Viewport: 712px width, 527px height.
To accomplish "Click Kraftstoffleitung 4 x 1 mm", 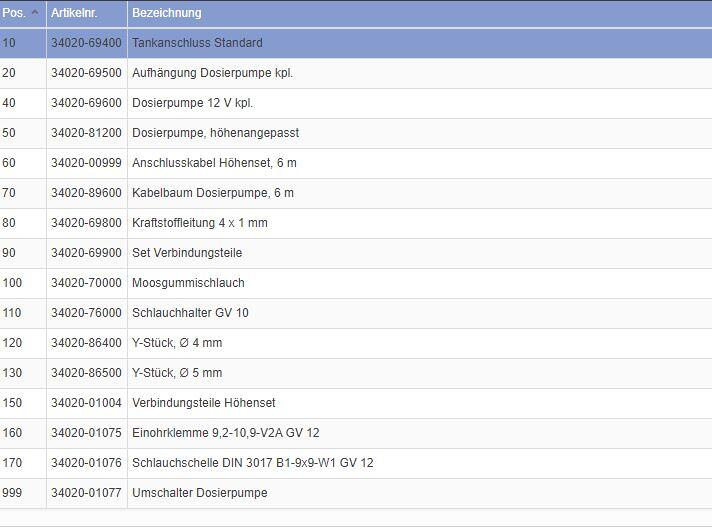I will coord(199,223).
